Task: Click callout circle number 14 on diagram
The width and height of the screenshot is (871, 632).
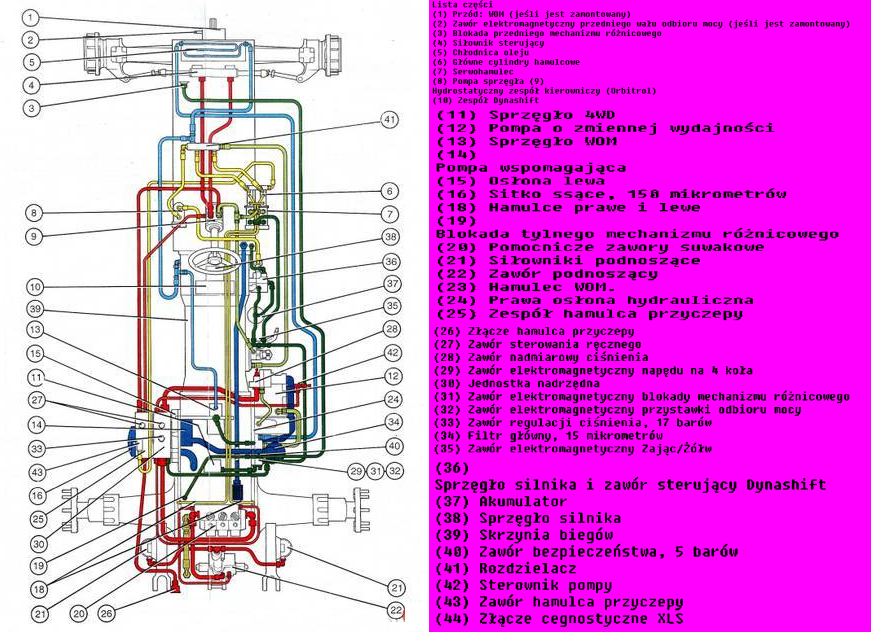Action: 37,425
